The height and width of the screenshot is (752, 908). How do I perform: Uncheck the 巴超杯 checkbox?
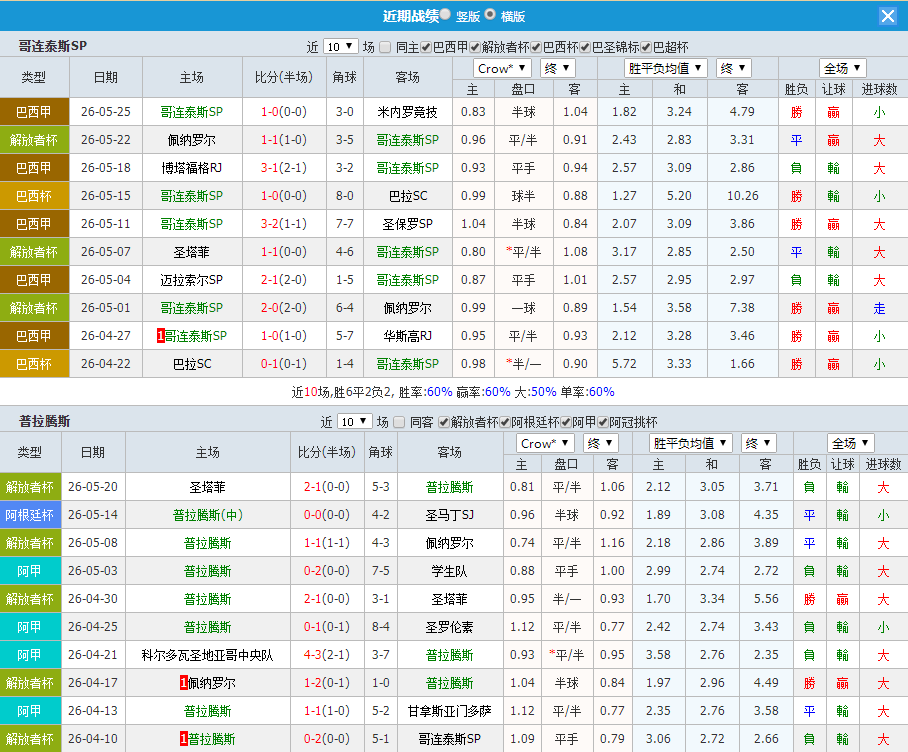click(646, 47)
